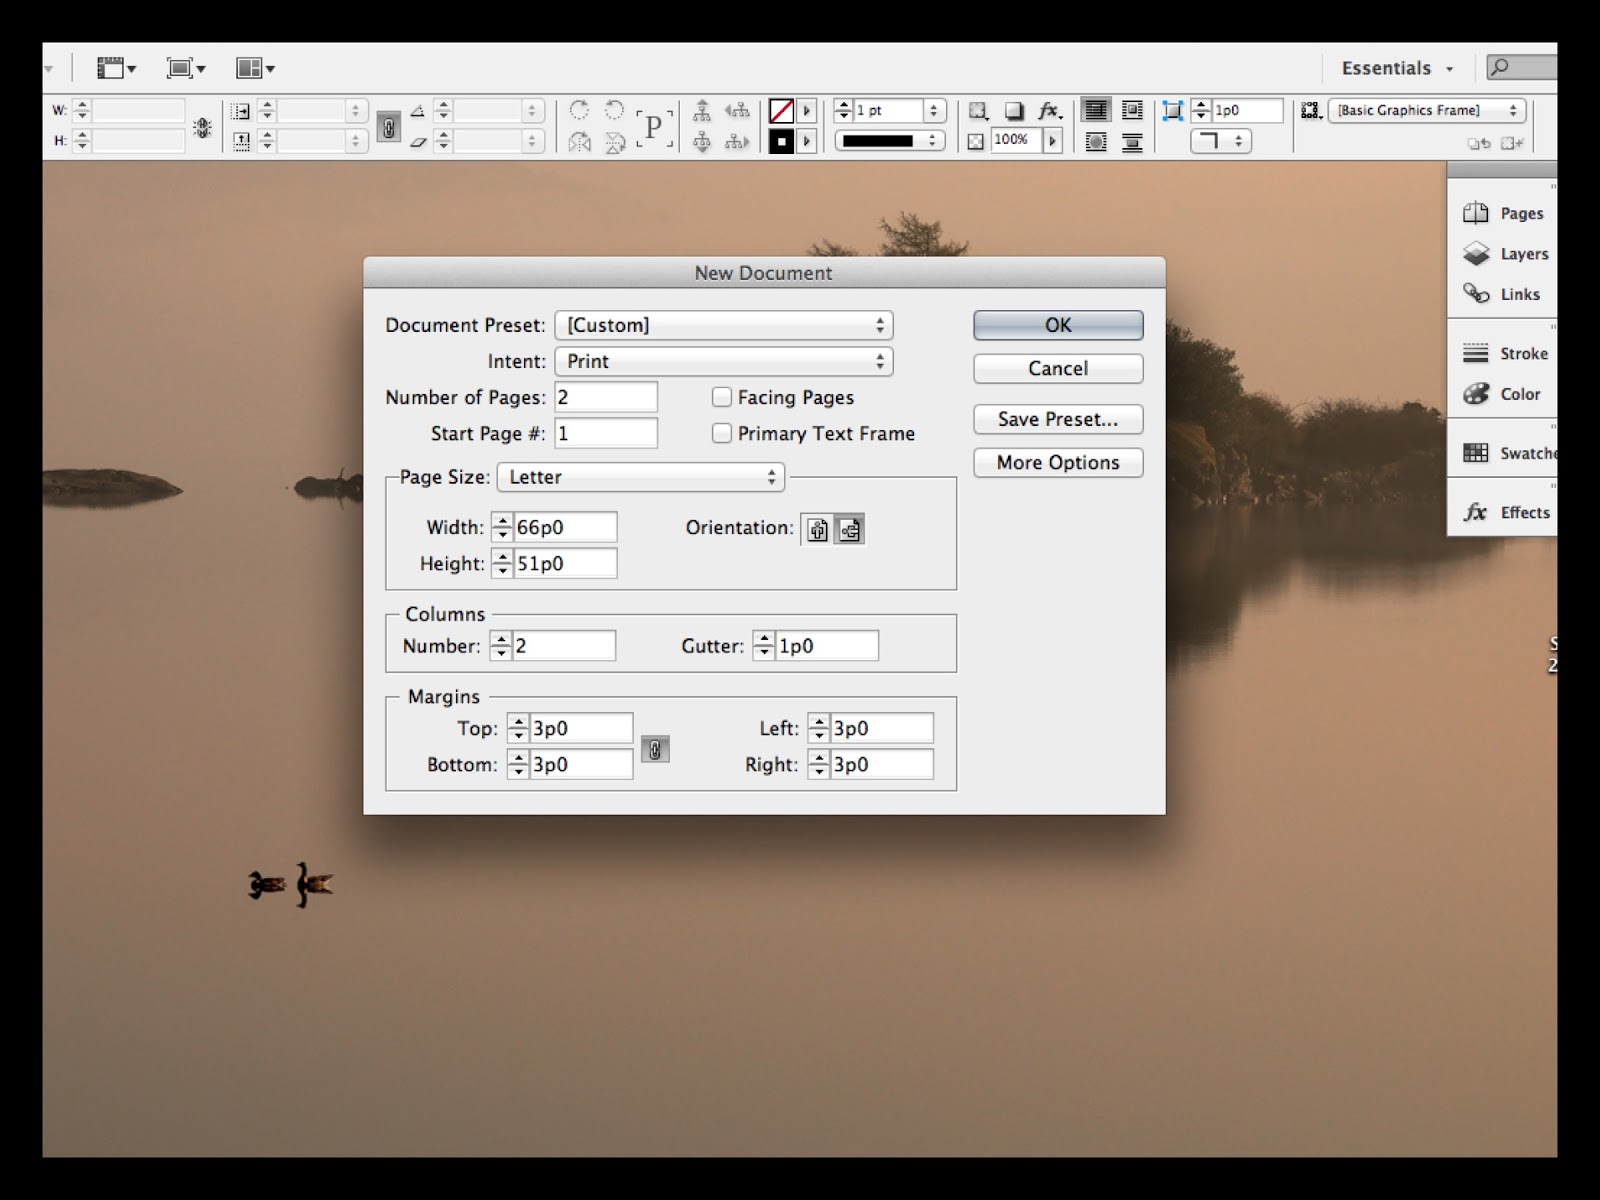
Task: Open Essentials workspace switcher
Action: tap(1397, 68)
